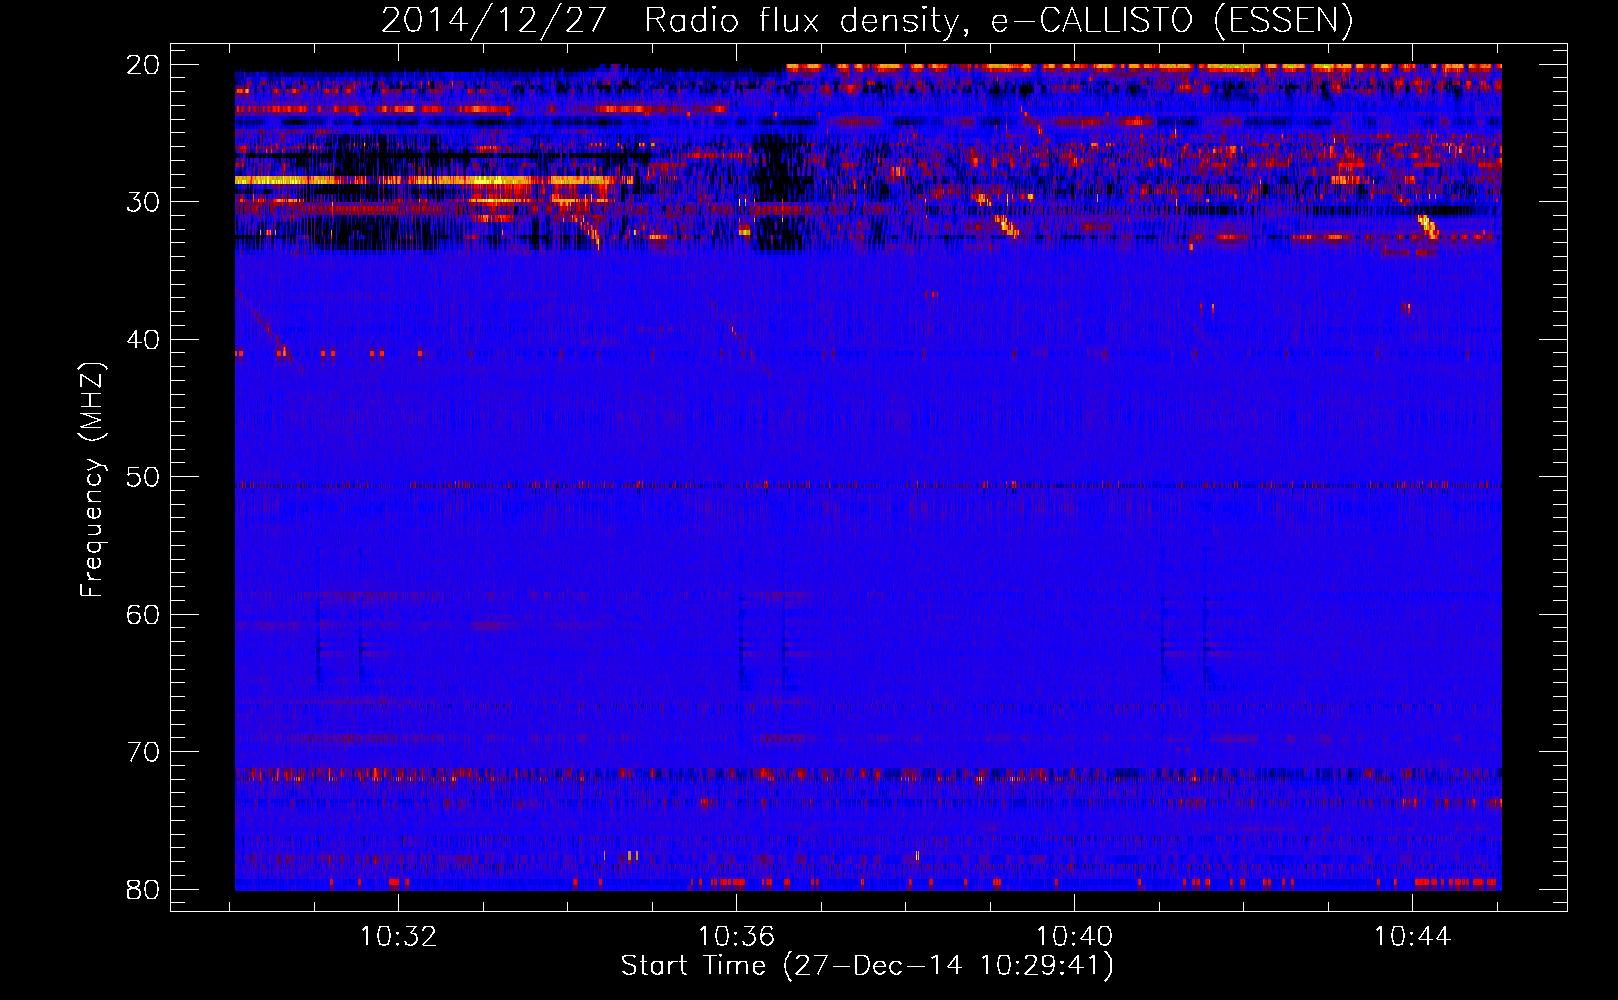Click the "Start Time (27-Dec-14 10:29:41)" label
1618x1000 pixels.
(867, 966)
